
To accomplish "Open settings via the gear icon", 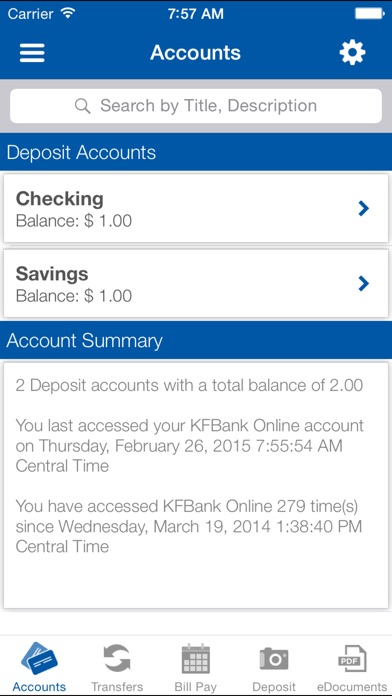I will pyautogui.click(x=352, y=53).
